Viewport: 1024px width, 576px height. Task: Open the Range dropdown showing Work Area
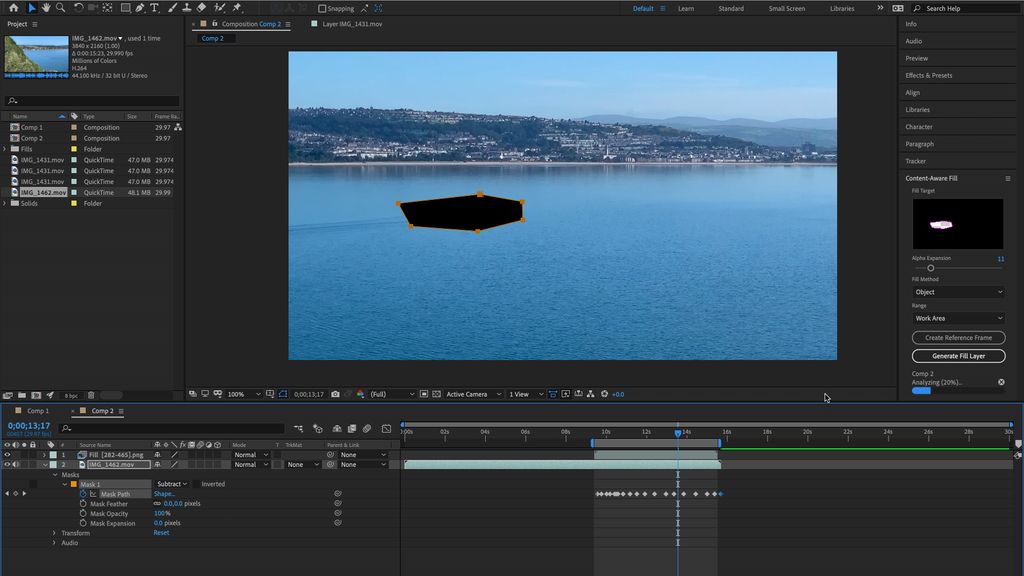[x=957, y=318]
